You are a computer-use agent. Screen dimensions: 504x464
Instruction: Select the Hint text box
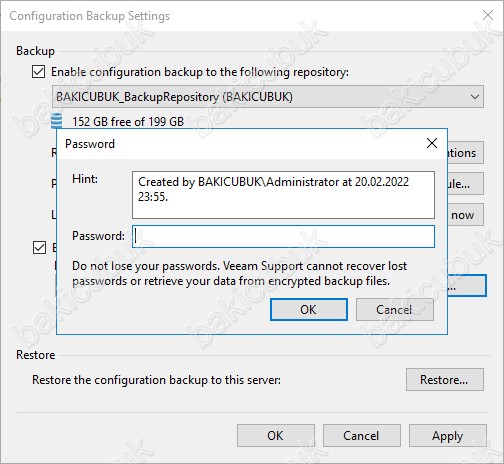283,195
